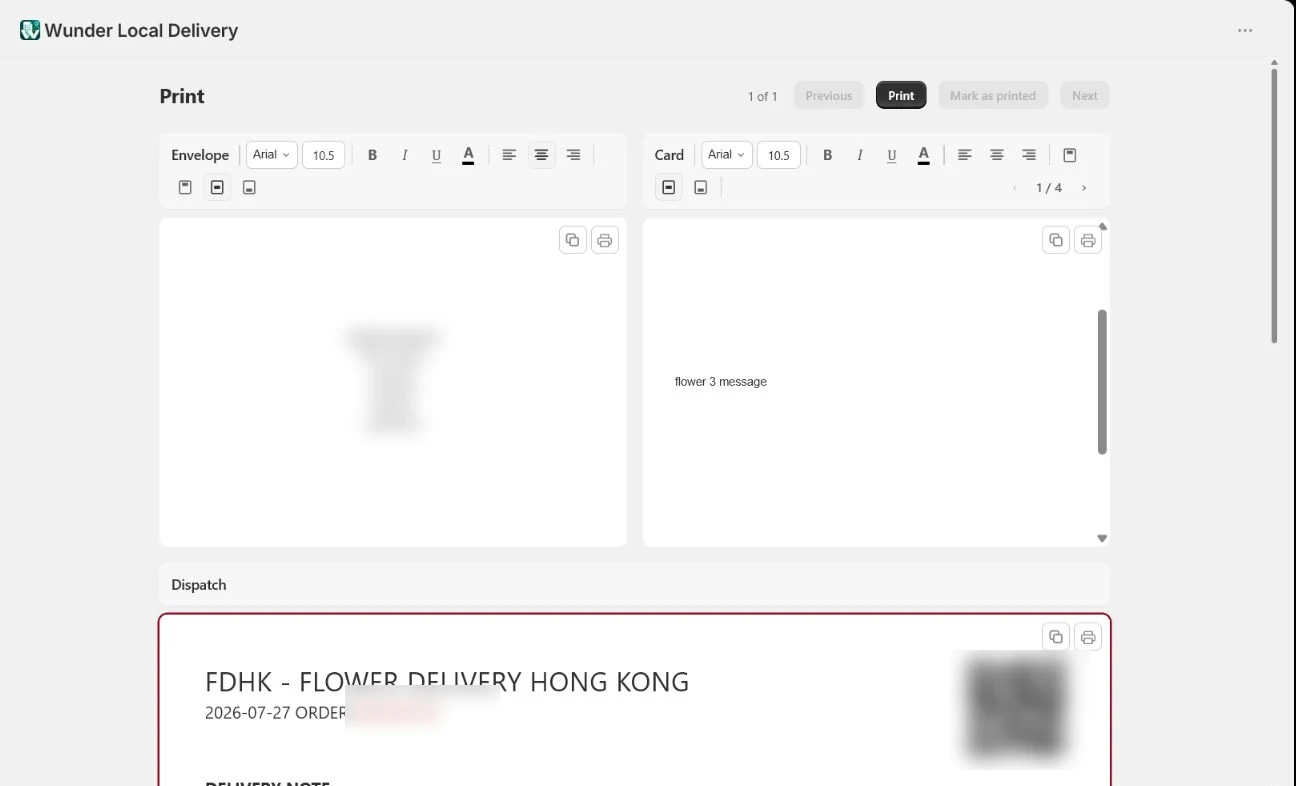Print the Envelope preview only
This screenshot has width=1296, height=786.
pyautogui.click(x=605, y=240)
